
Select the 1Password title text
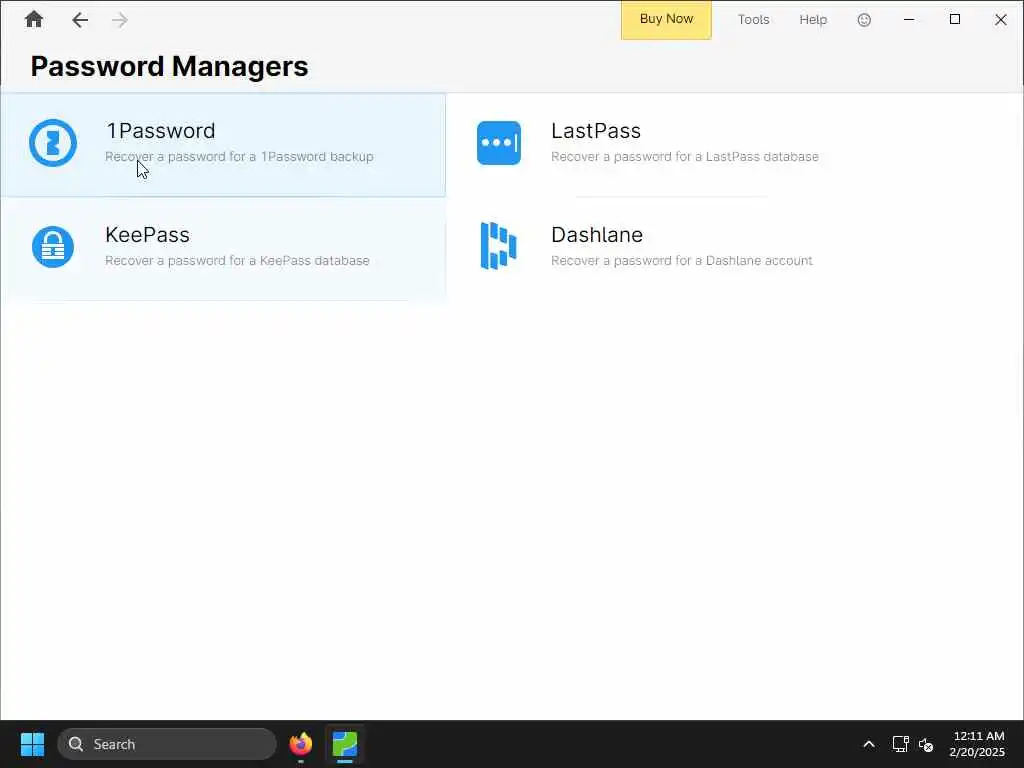click(x=161, y=131)
